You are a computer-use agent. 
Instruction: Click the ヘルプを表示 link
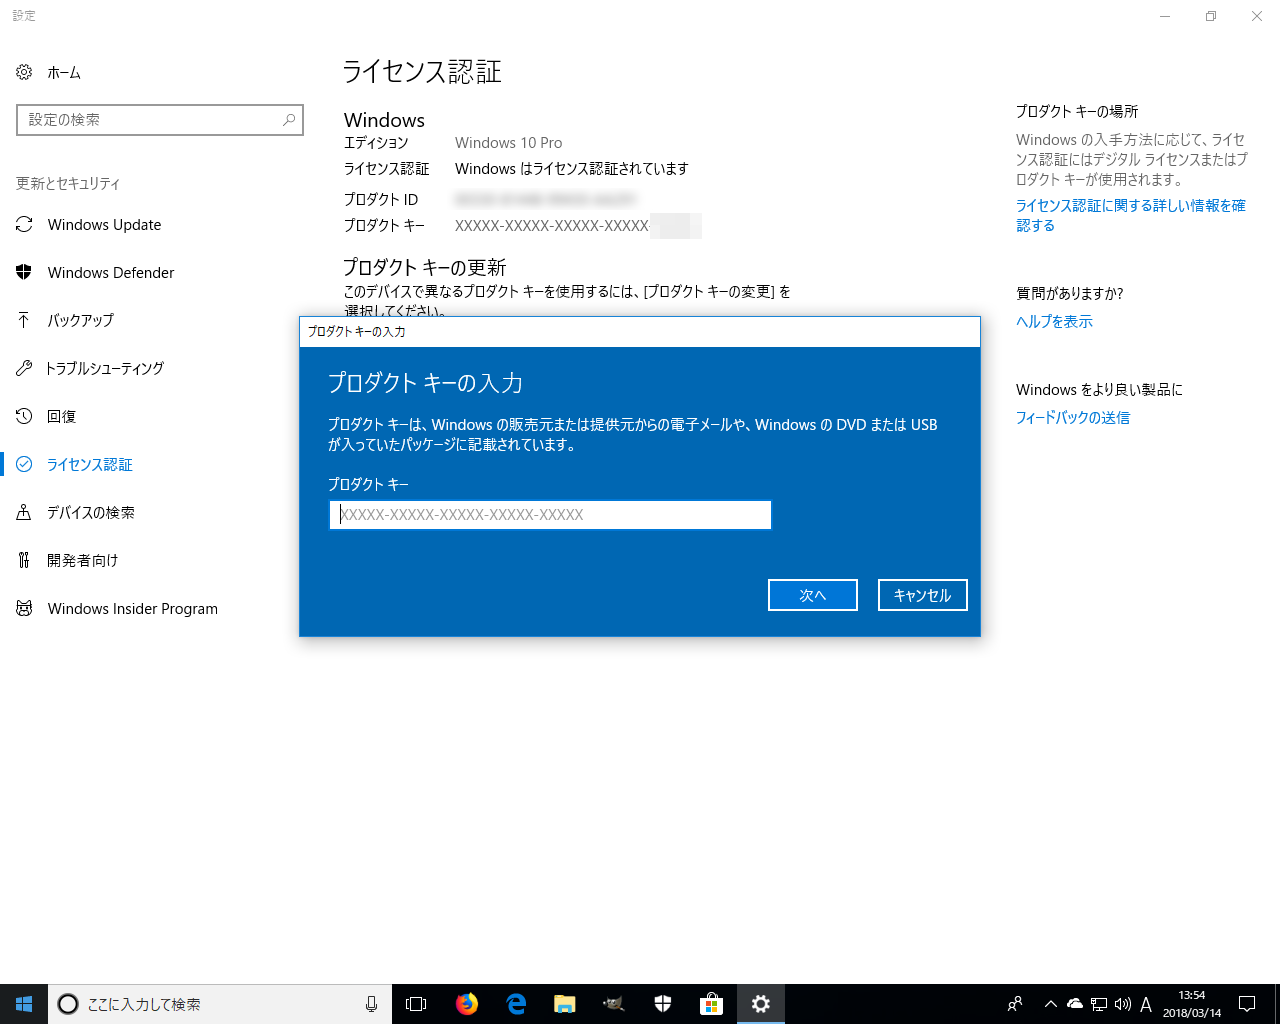click(1054, 321)
